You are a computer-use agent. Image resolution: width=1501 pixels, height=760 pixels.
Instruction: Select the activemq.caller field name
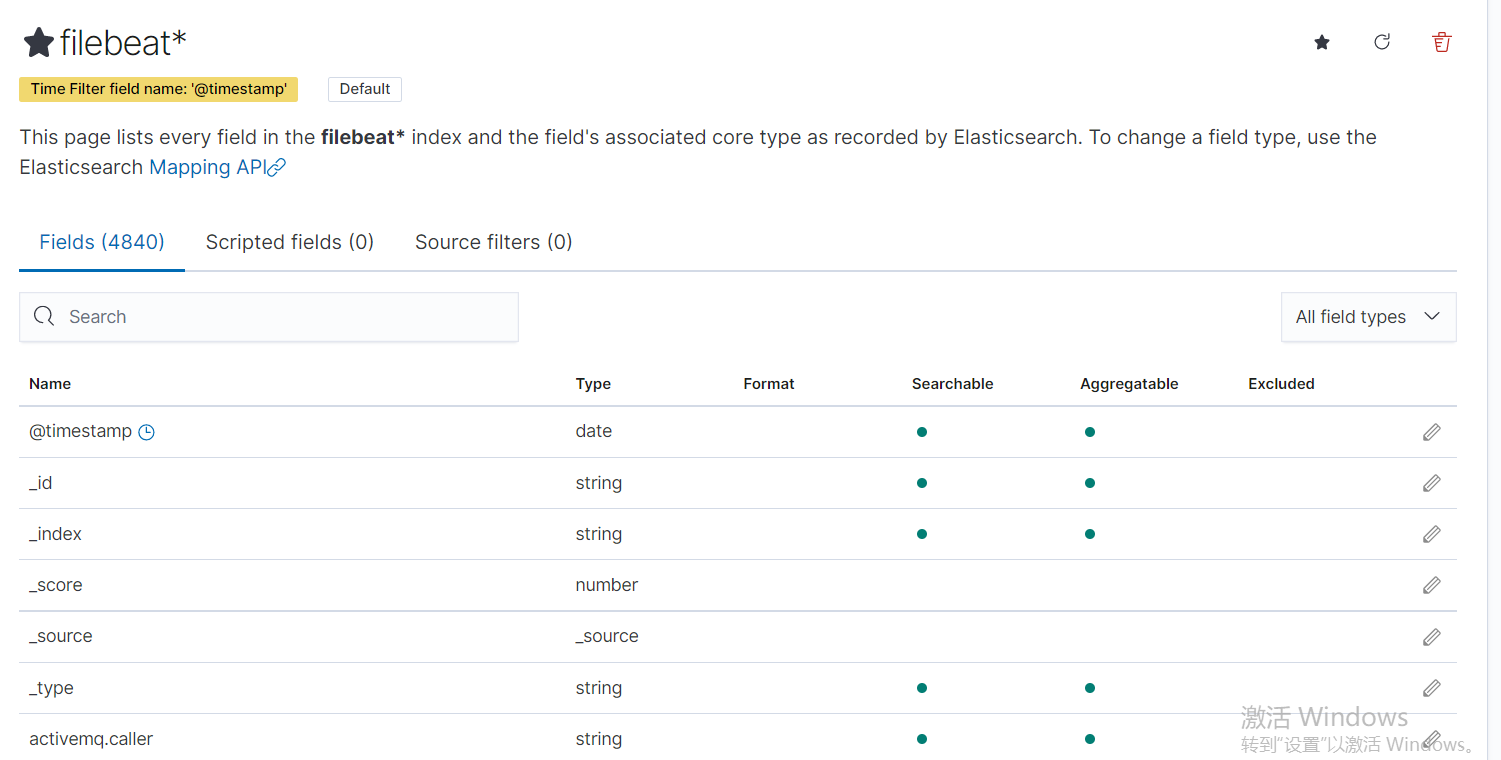coord(91,739)
